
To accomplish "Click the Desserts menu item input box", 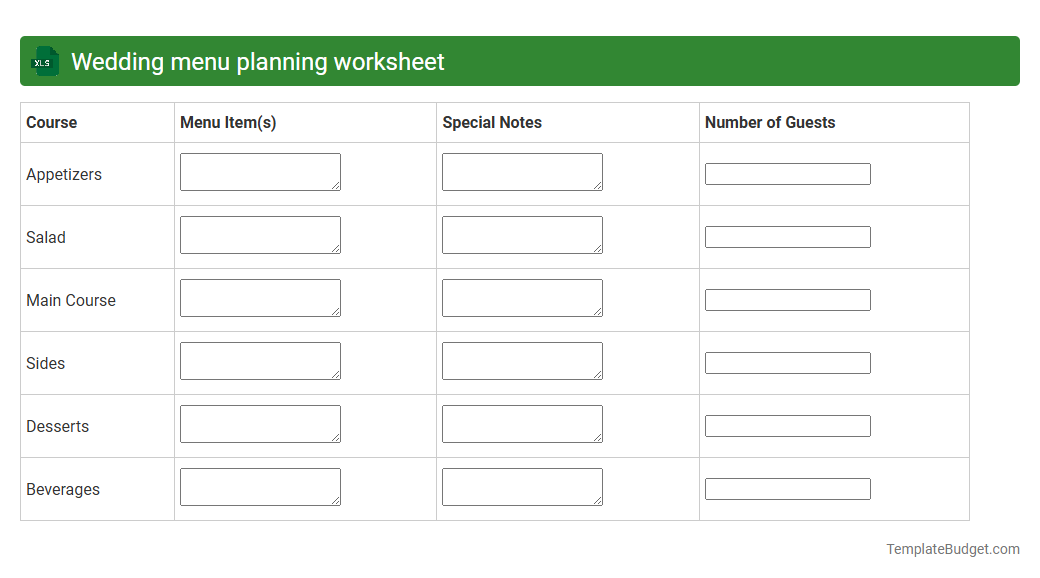I will tap(260, 423).
